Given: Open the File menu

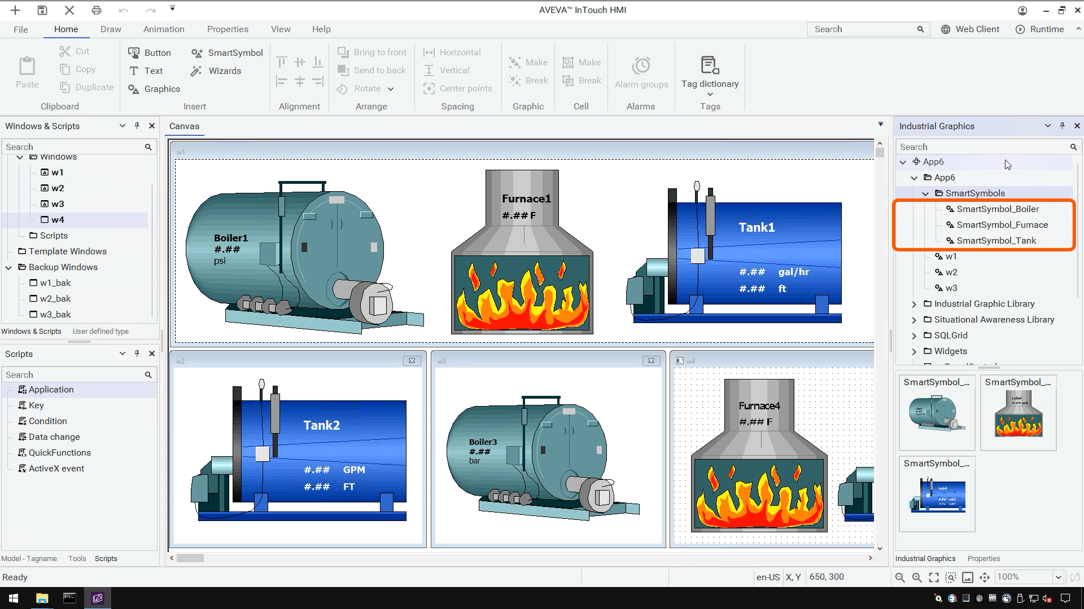Looking at the screenshot, I should tap(21, 29).
